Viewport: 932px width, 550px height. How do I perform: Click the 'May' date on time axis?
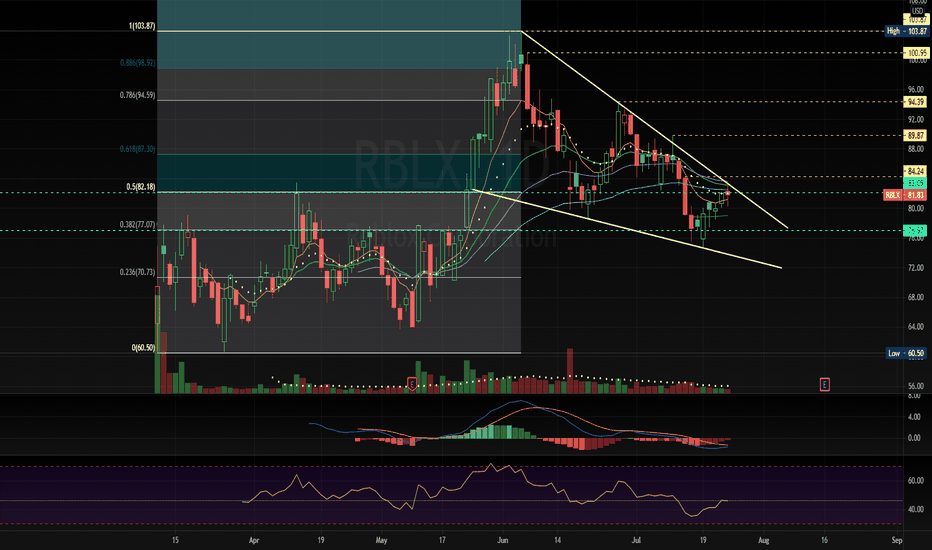coord(382,540)
